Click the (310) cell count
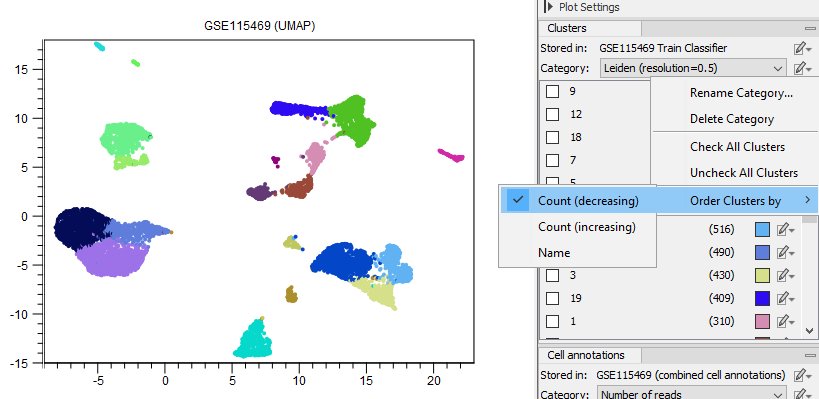819x399 pixels. (721, 321)
